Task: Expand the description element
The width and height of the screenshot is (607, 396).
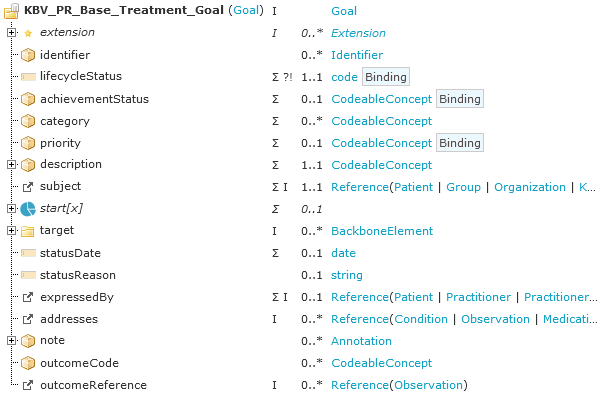Action: coord(12,165)
